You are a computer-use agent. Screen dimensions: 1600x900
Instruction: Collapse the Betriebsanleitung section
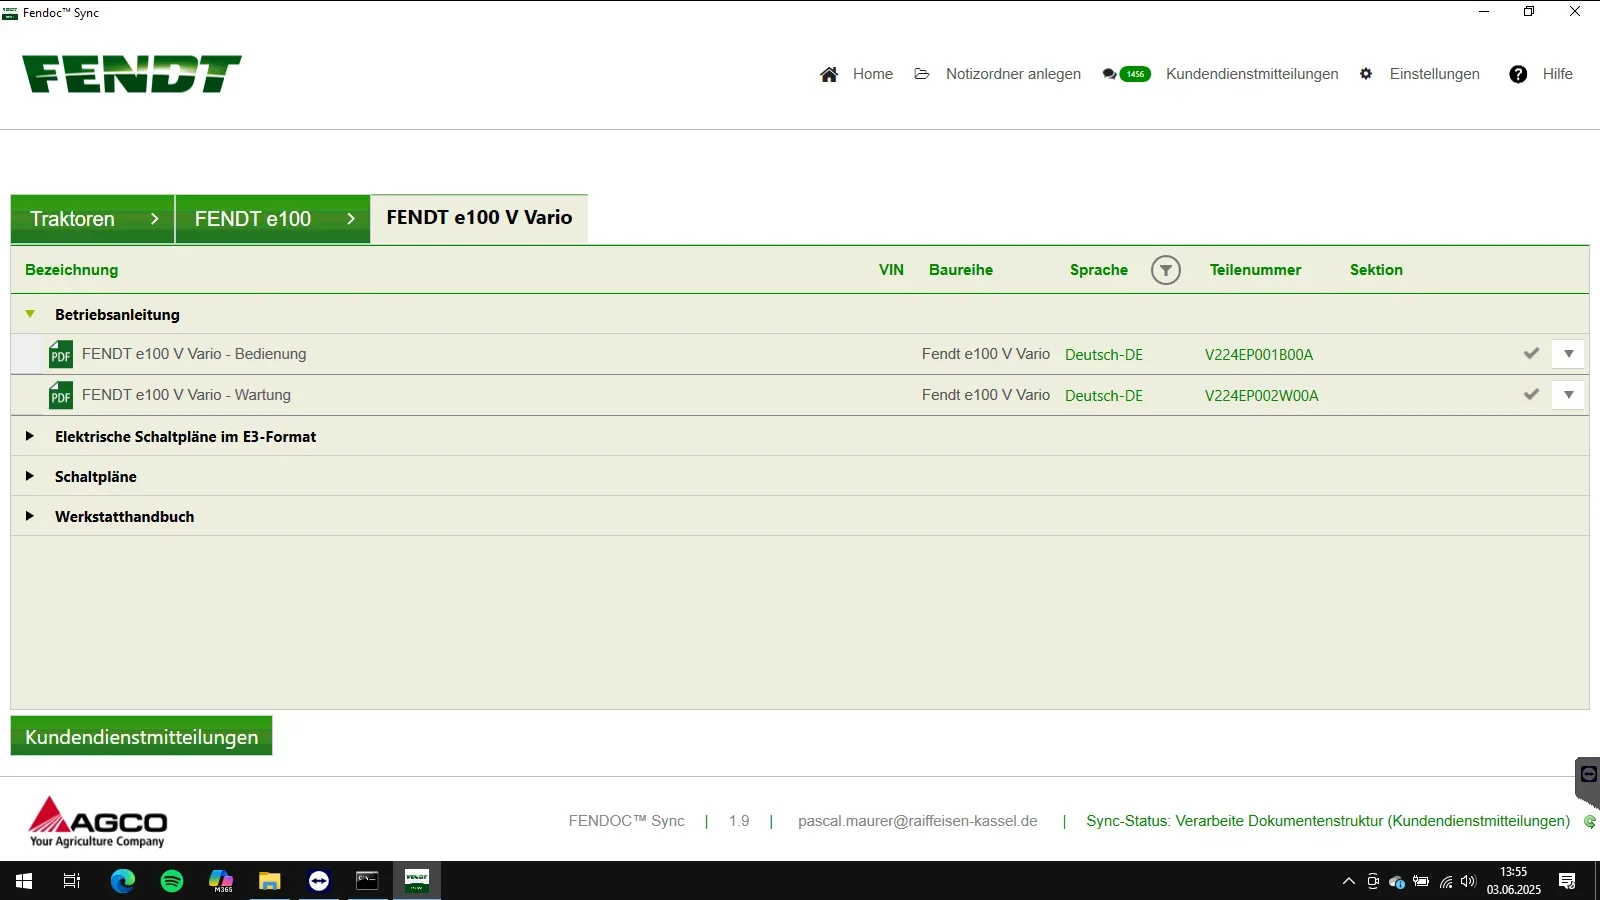30,314
